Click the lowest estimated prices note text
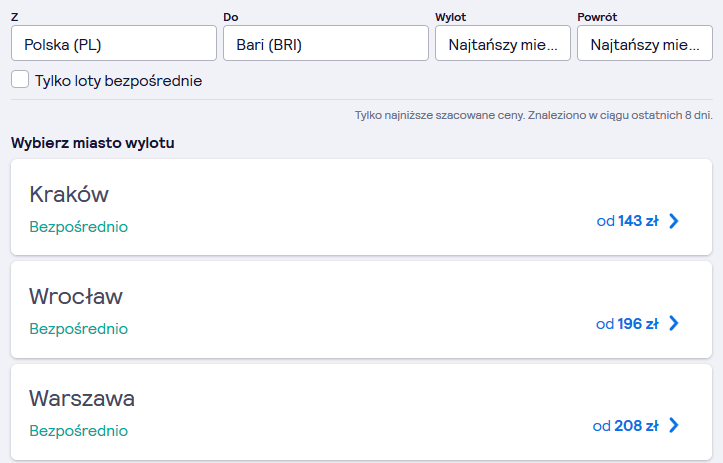The image size is (723, 463). [533, 115]
